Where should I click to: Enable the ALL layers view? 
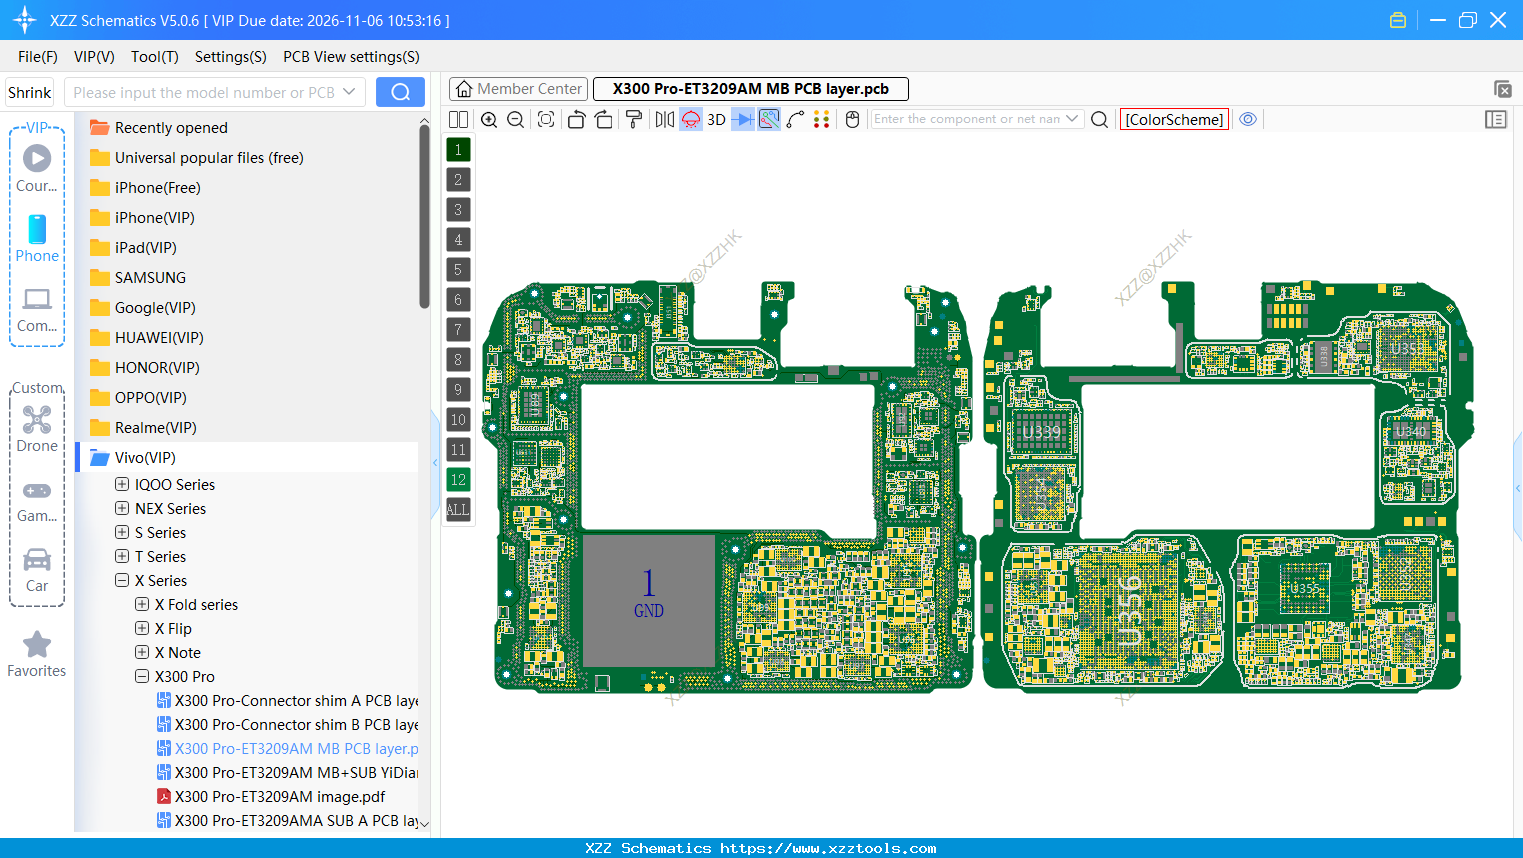[458, 510]
